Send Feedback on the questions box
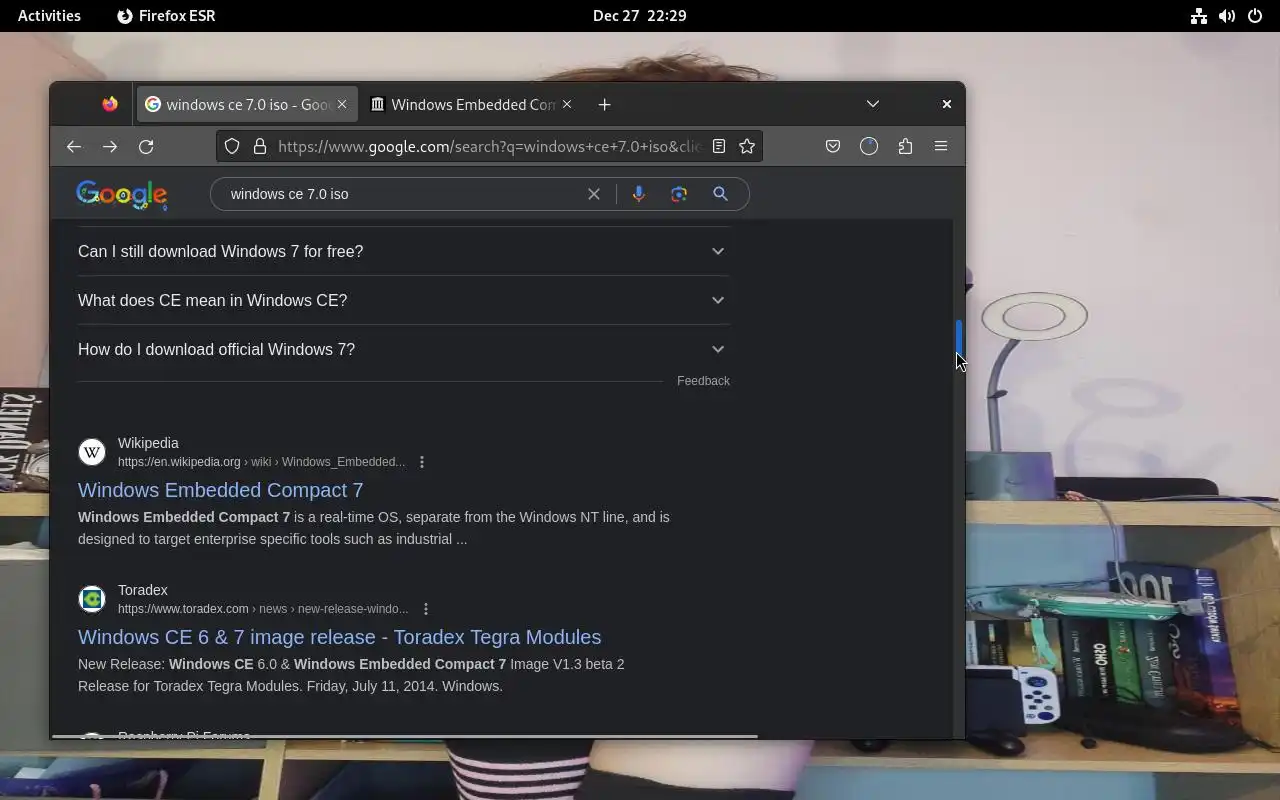This screenshot has height=800, width=1280. (x=703, y=381)
